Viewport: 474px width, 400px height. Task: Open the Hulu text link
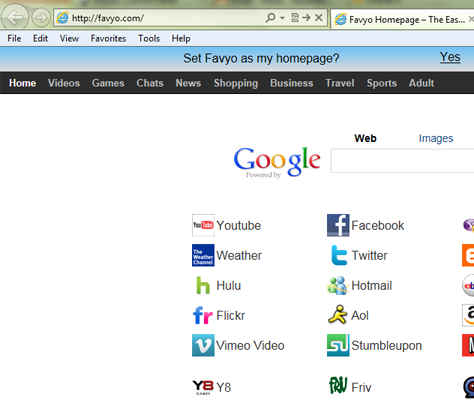(229, 286)
